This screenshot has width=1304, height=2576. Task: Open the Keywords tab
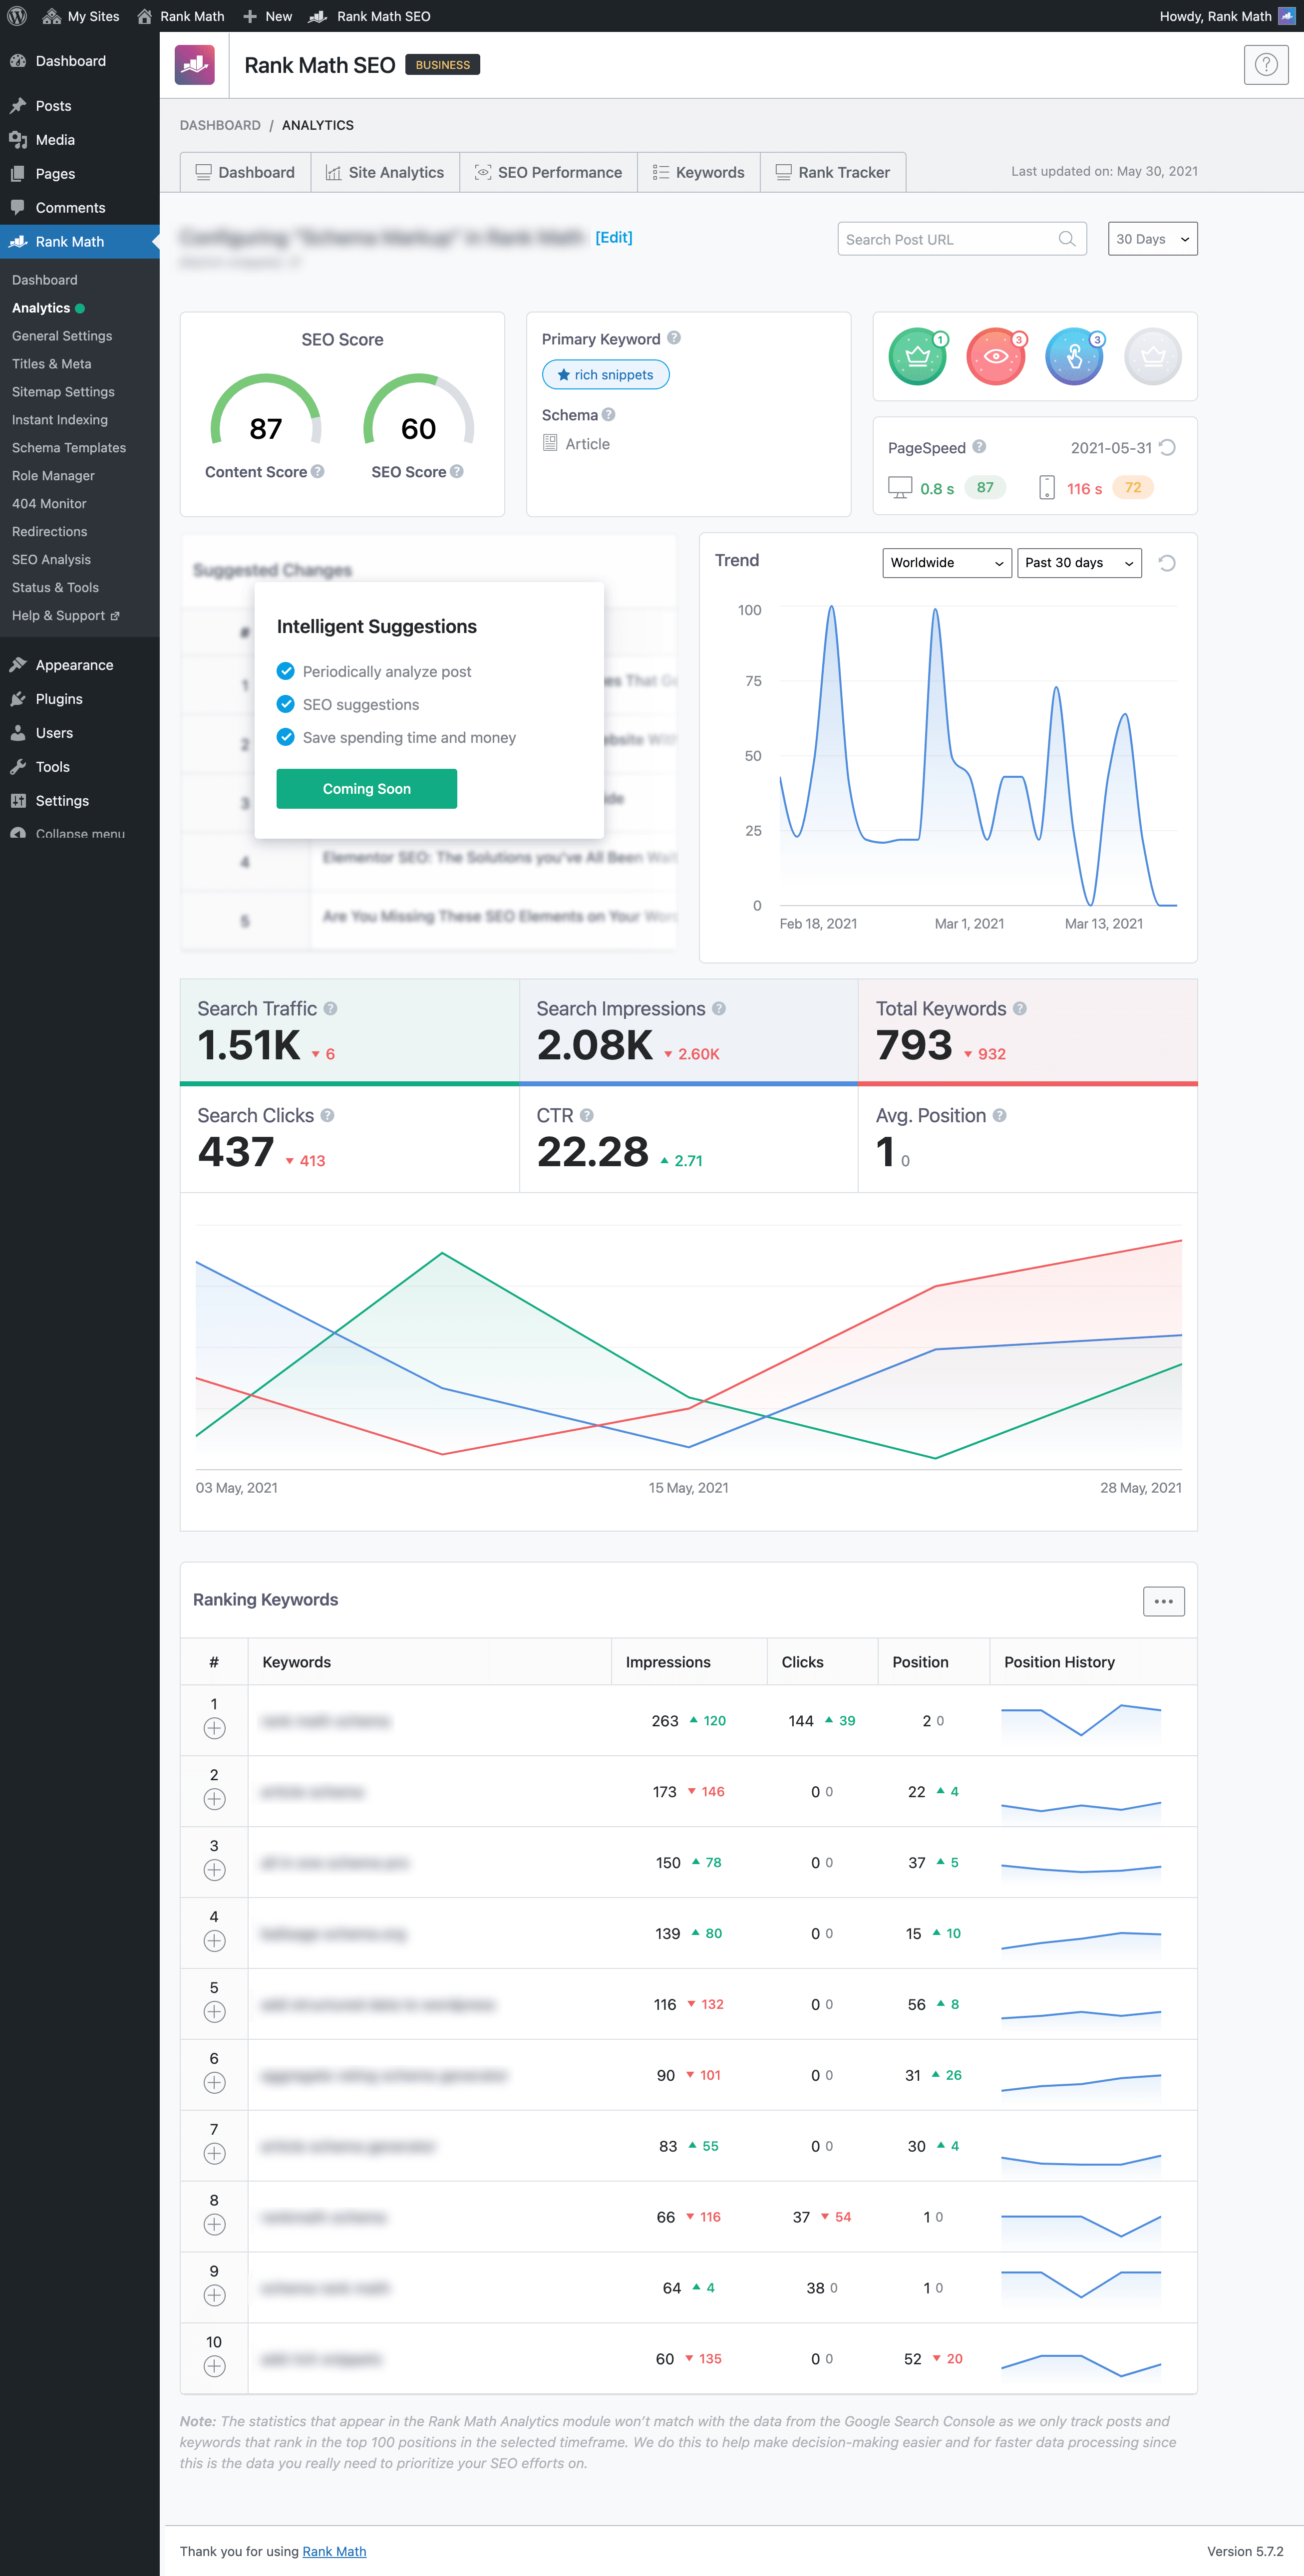(x=698, y=172)
